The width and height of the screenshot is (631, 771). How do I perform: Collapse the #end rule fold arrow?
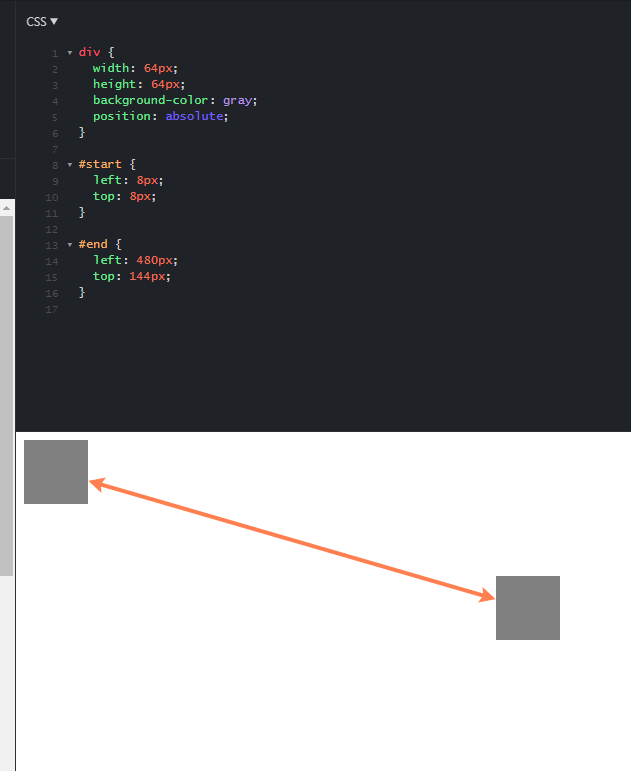point(70,244)
